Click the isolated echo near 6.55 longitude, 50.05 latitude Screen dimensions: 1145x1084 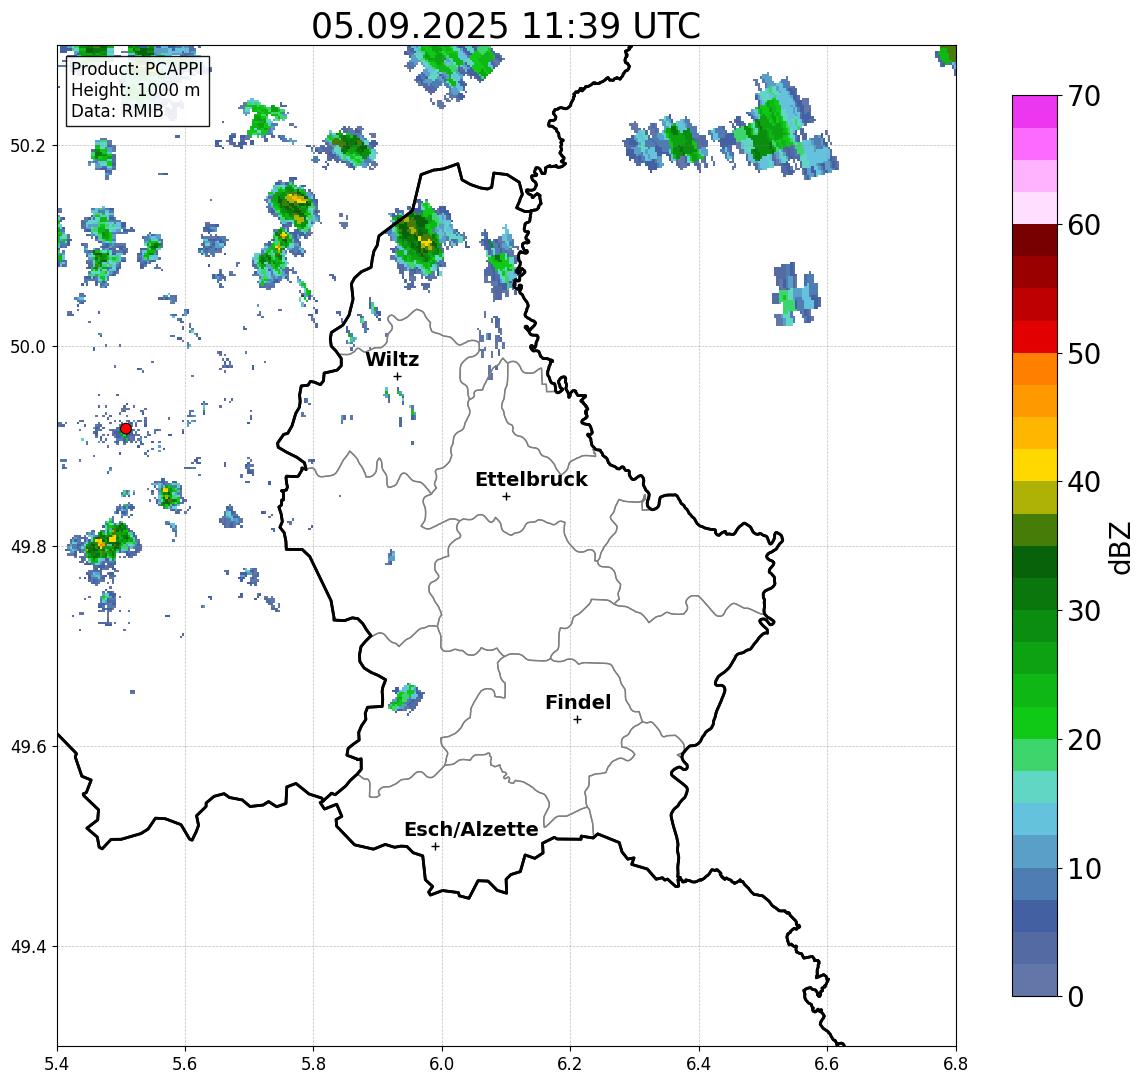pyautogui.click(x=795, y=294)
